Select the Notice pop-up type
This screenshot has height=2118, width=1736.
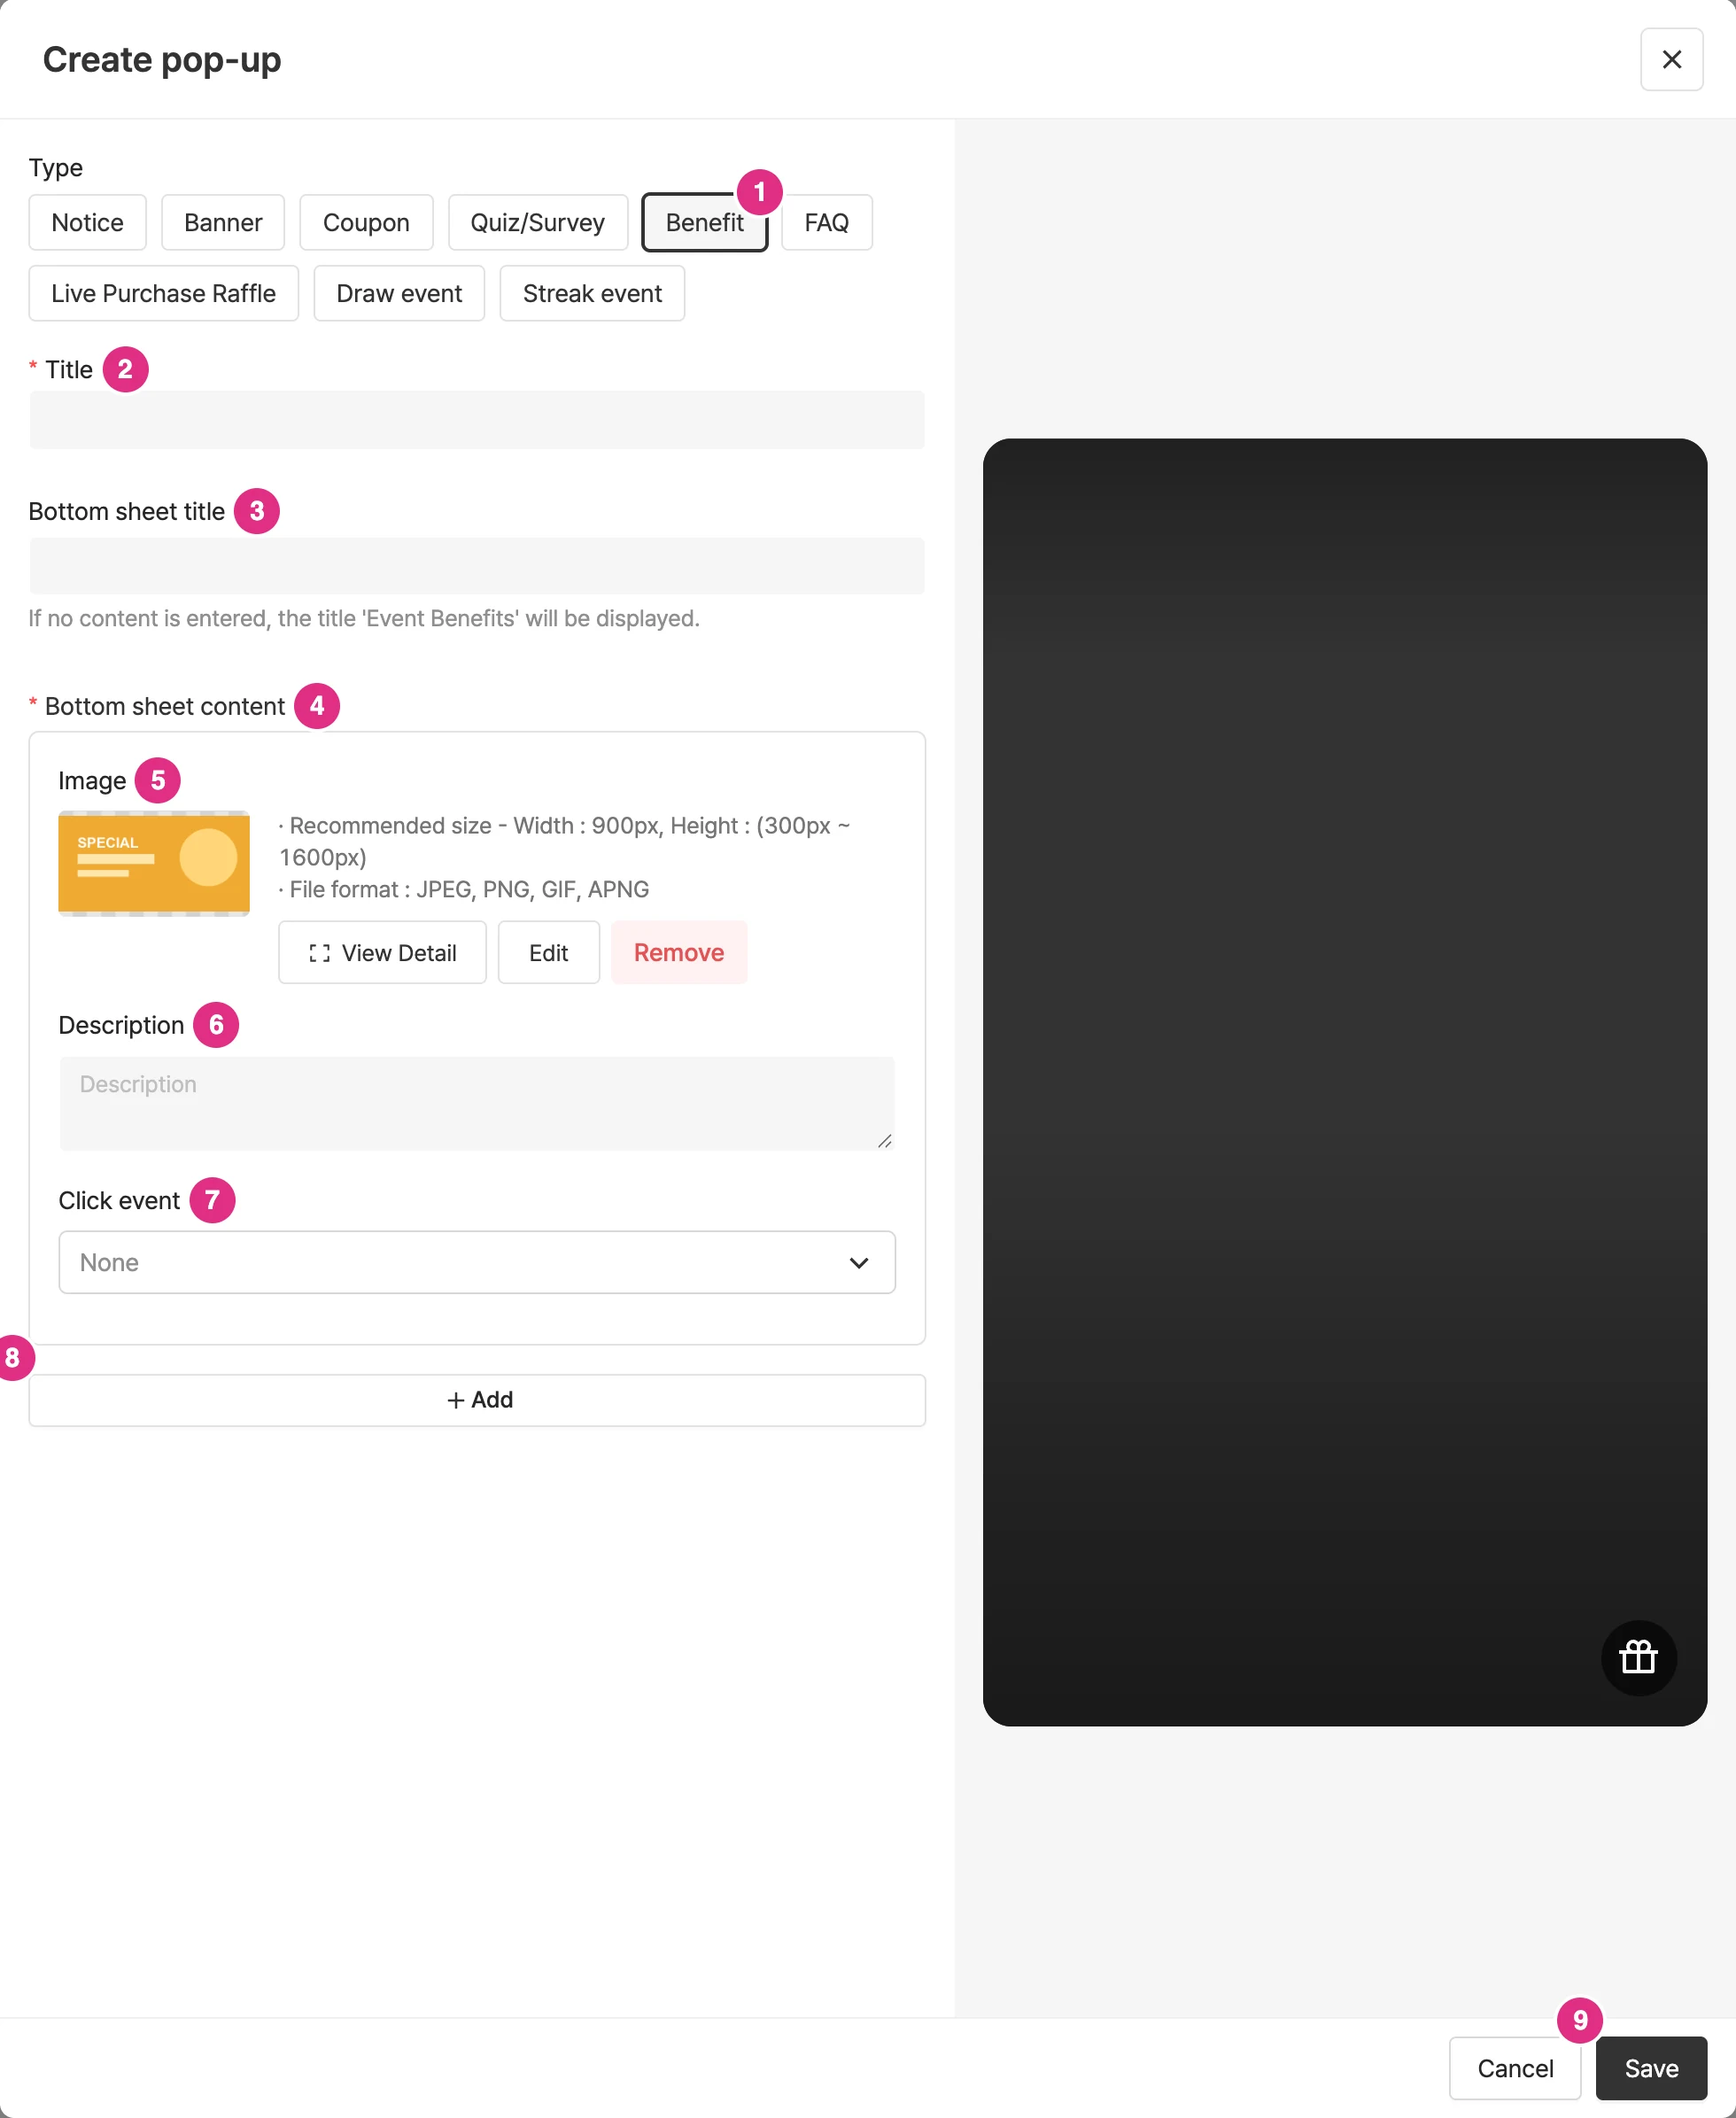(87, 222)
